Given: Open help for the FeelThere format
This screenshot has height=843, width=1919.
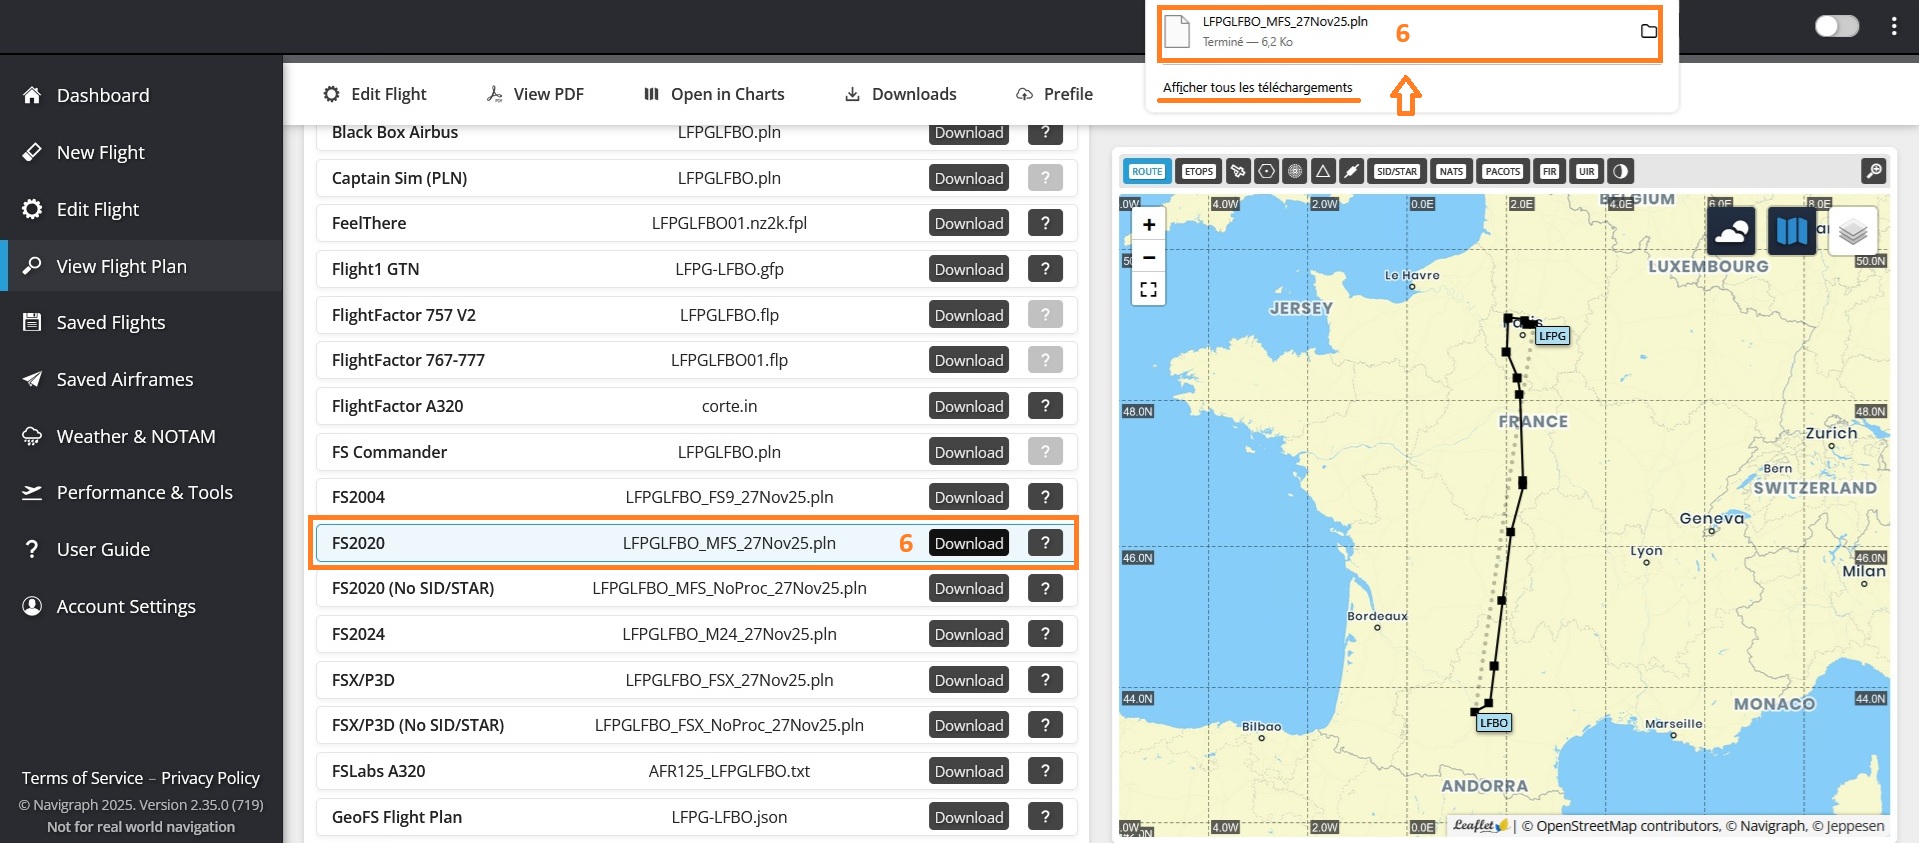Looking at the screenshot, I should (1045, 223).
